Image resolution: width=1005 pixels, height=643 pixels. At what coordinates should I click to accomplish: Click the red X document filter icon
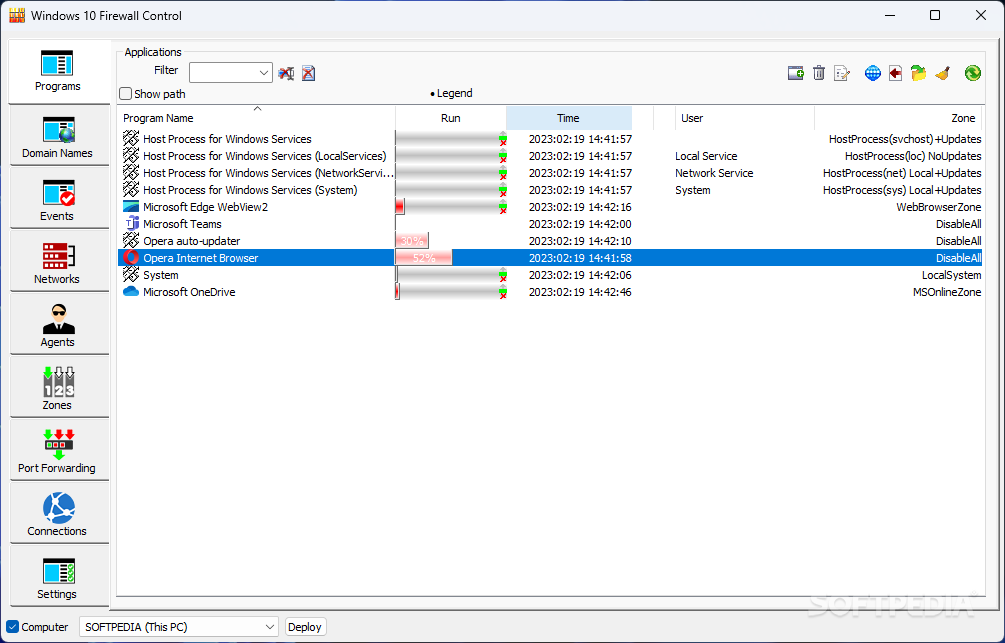[x=308, y=73]
